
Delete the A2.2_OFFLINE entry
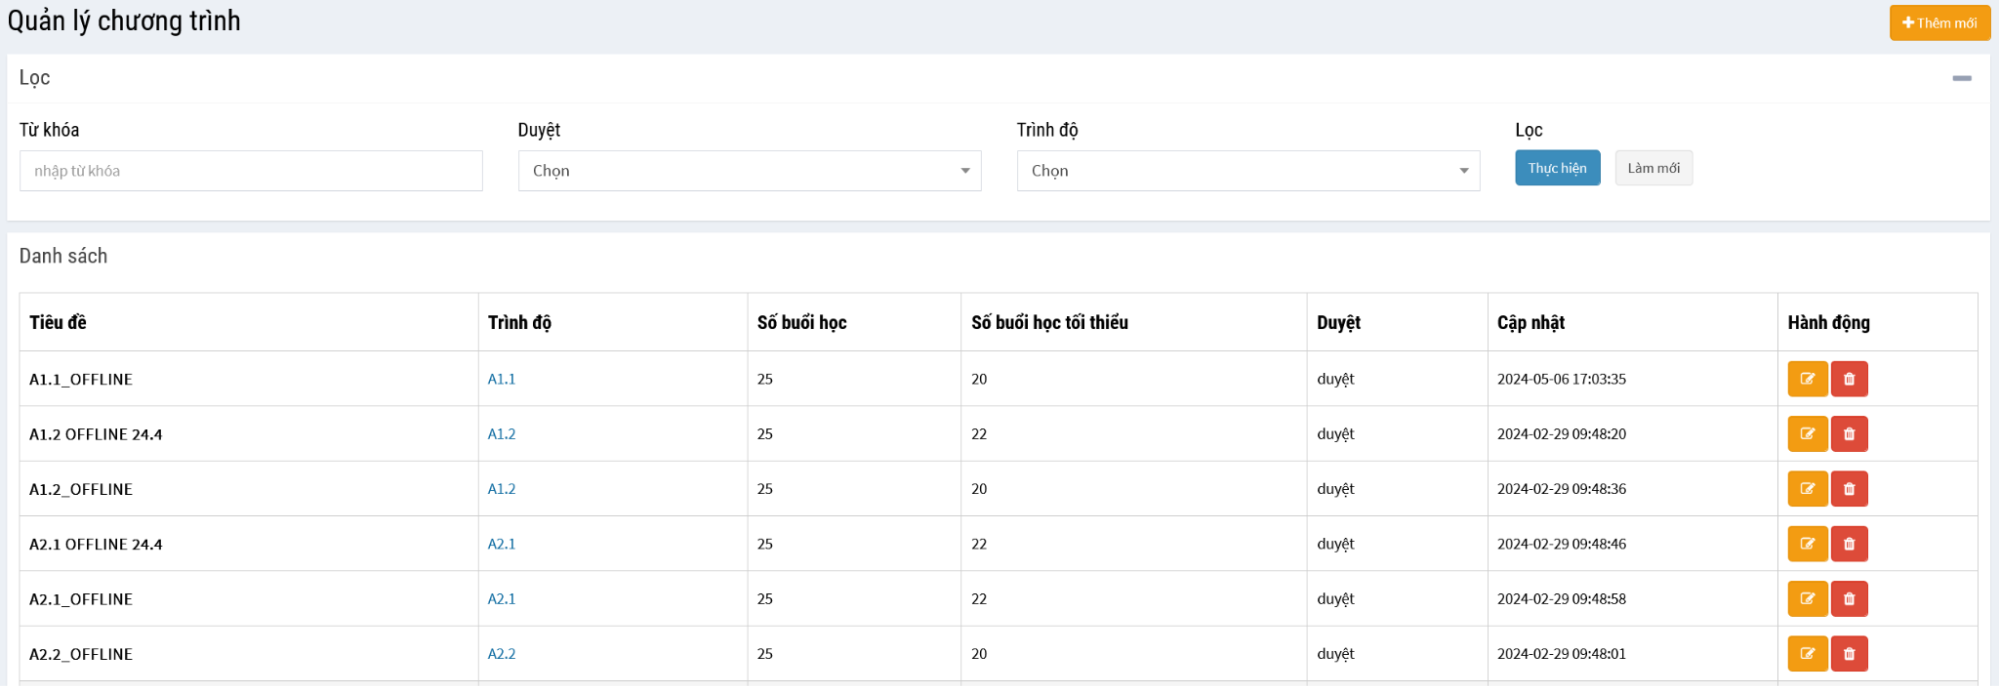[1848, 654]
